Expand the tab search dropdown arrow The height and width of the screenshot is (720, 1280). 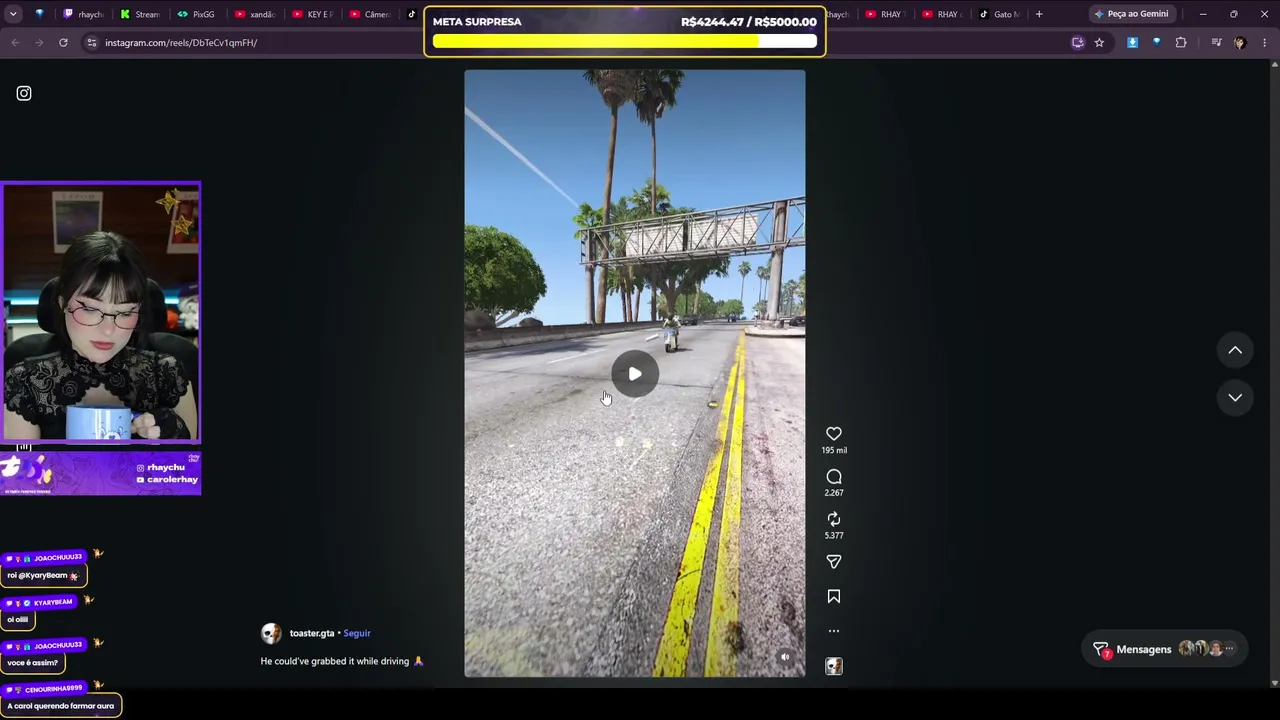pos(15,14)
